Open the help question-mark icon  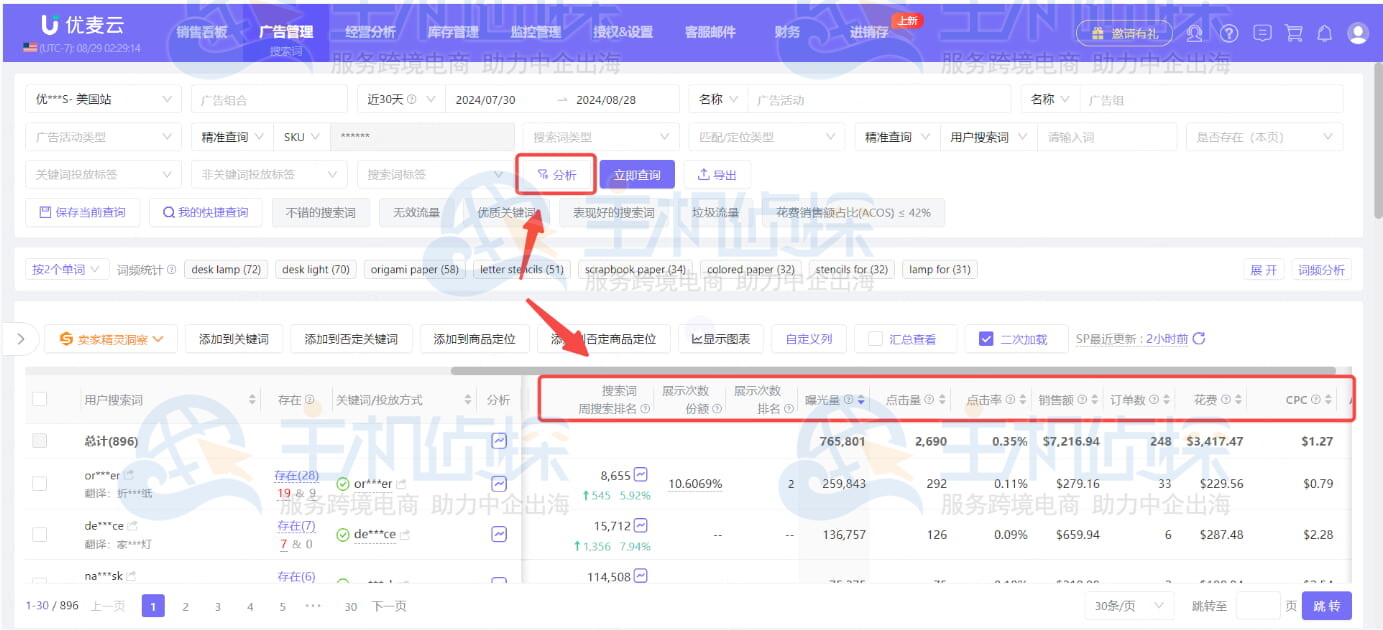coord(1228,33)
